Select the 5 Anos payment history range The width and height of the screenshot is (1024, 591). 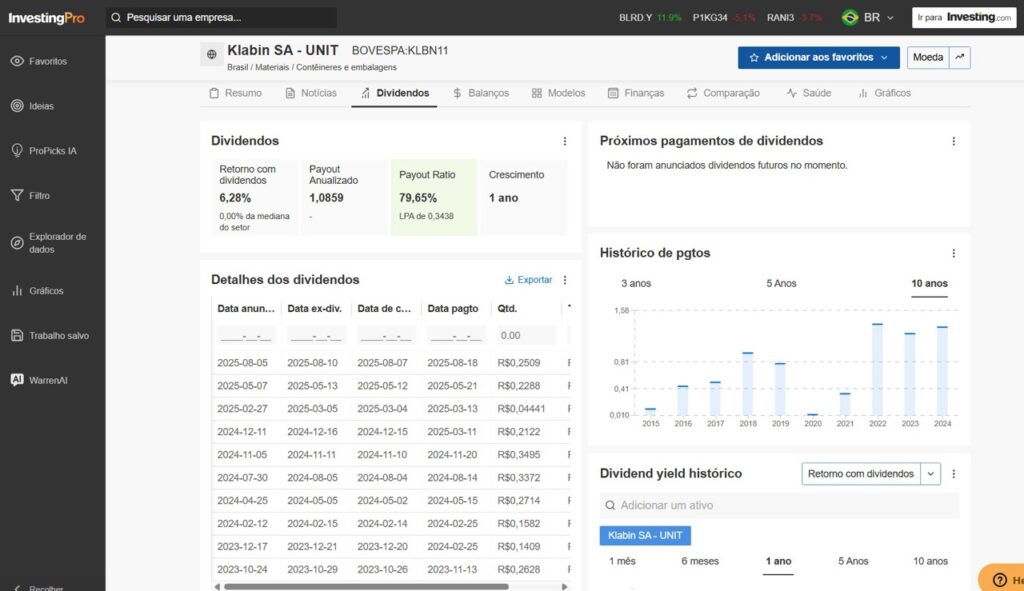(x=781, y=283)
